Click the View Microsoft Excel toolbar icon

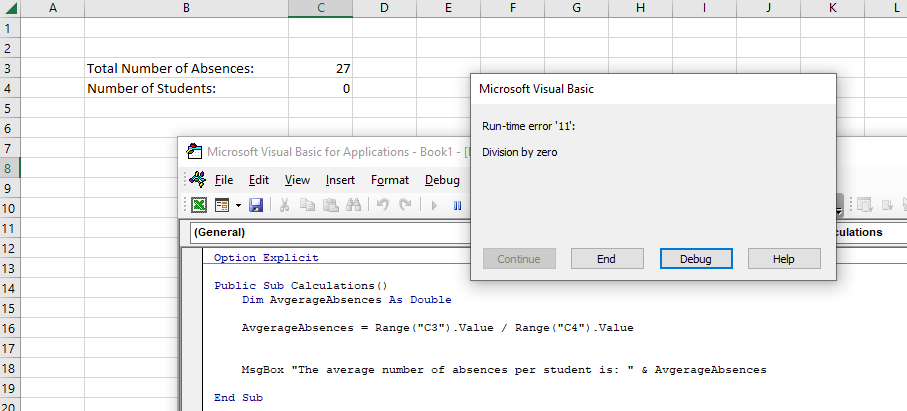199,205
